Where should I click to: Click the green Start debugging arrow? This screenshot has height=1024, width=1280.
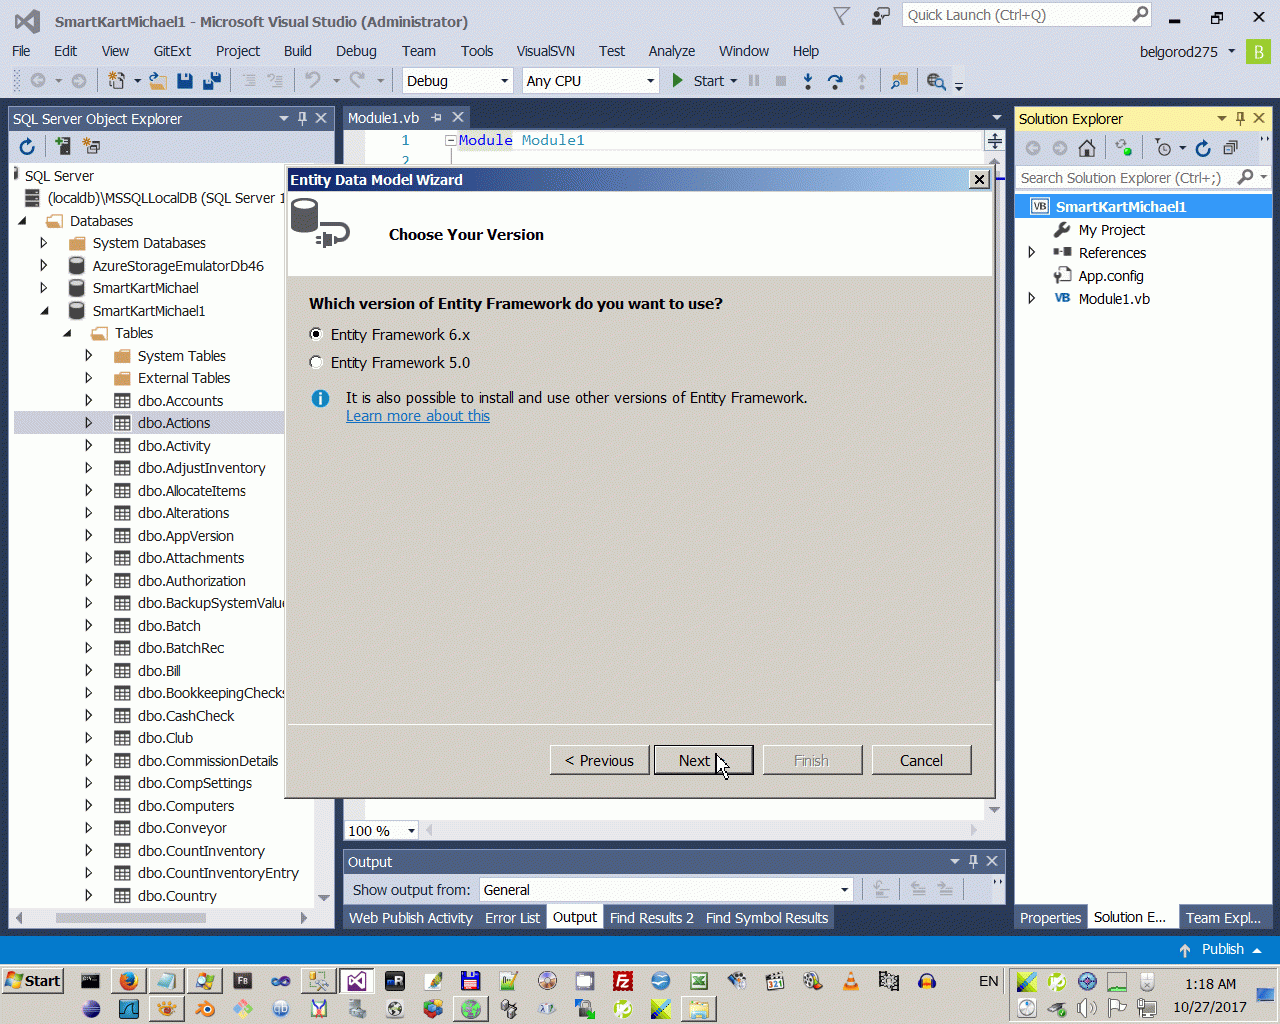[678, 81]
